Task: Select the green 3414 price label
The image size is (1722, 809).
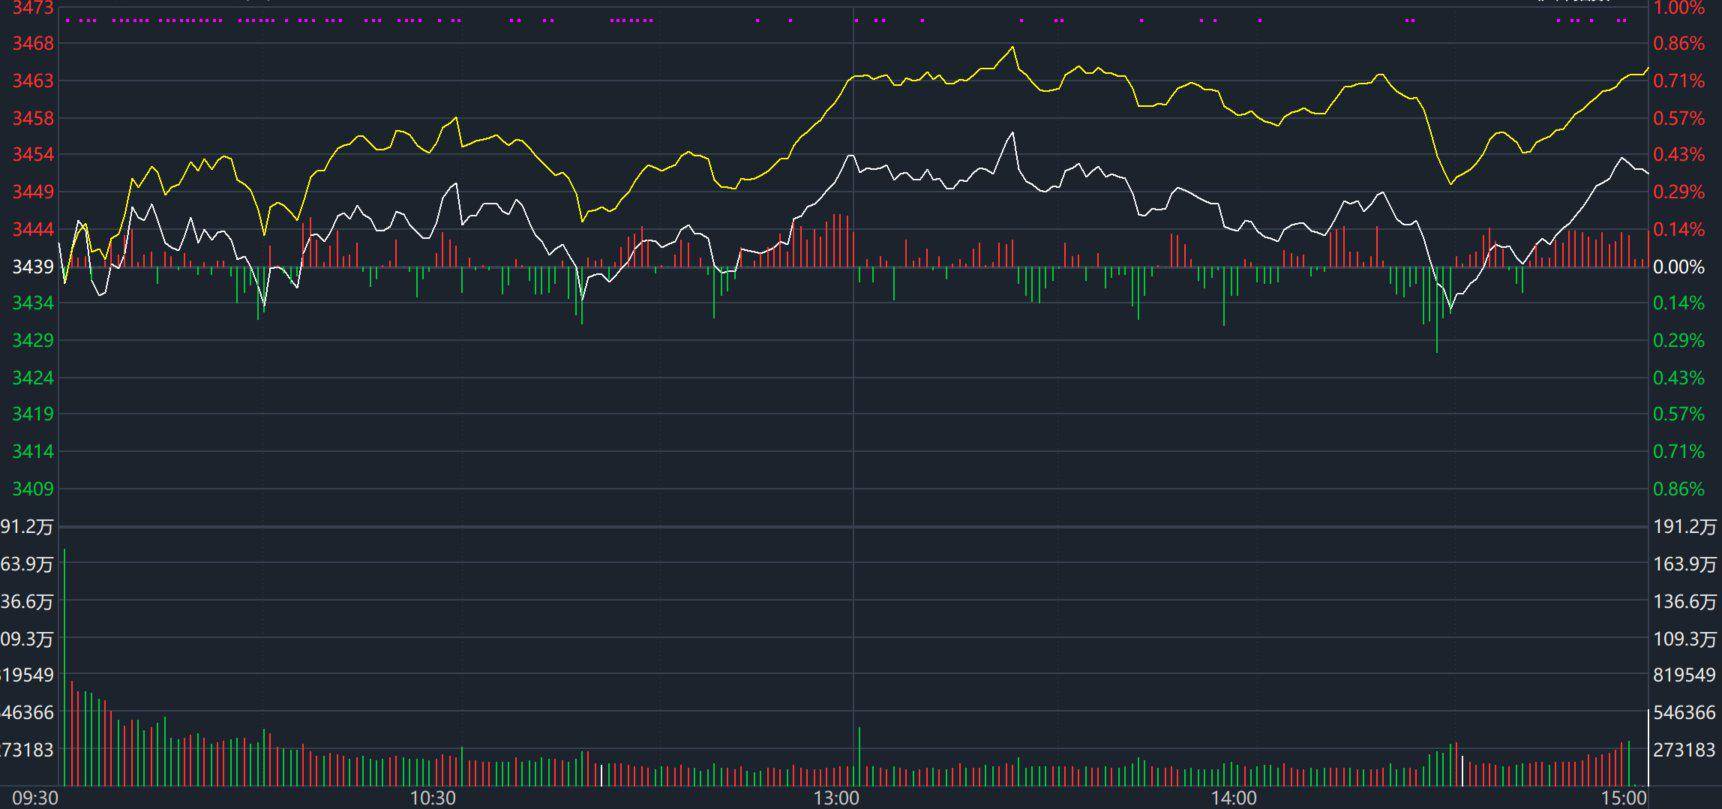Action: tap(33, 452)
